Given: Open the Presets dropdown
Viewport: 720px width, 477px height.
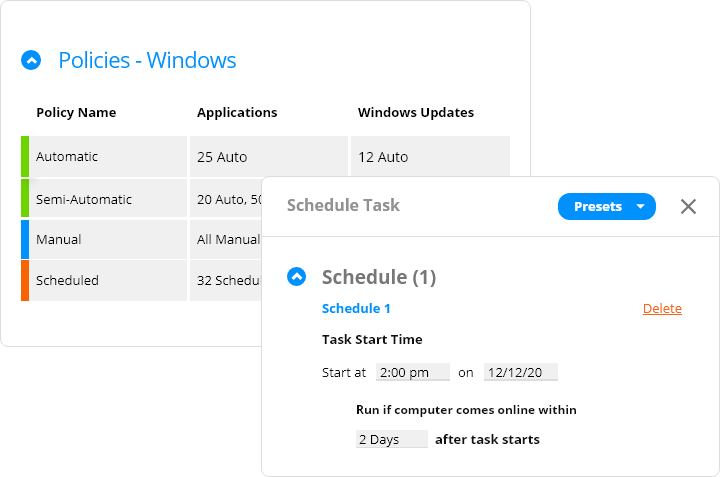Looking at the screenshot, I should [607, 207].
